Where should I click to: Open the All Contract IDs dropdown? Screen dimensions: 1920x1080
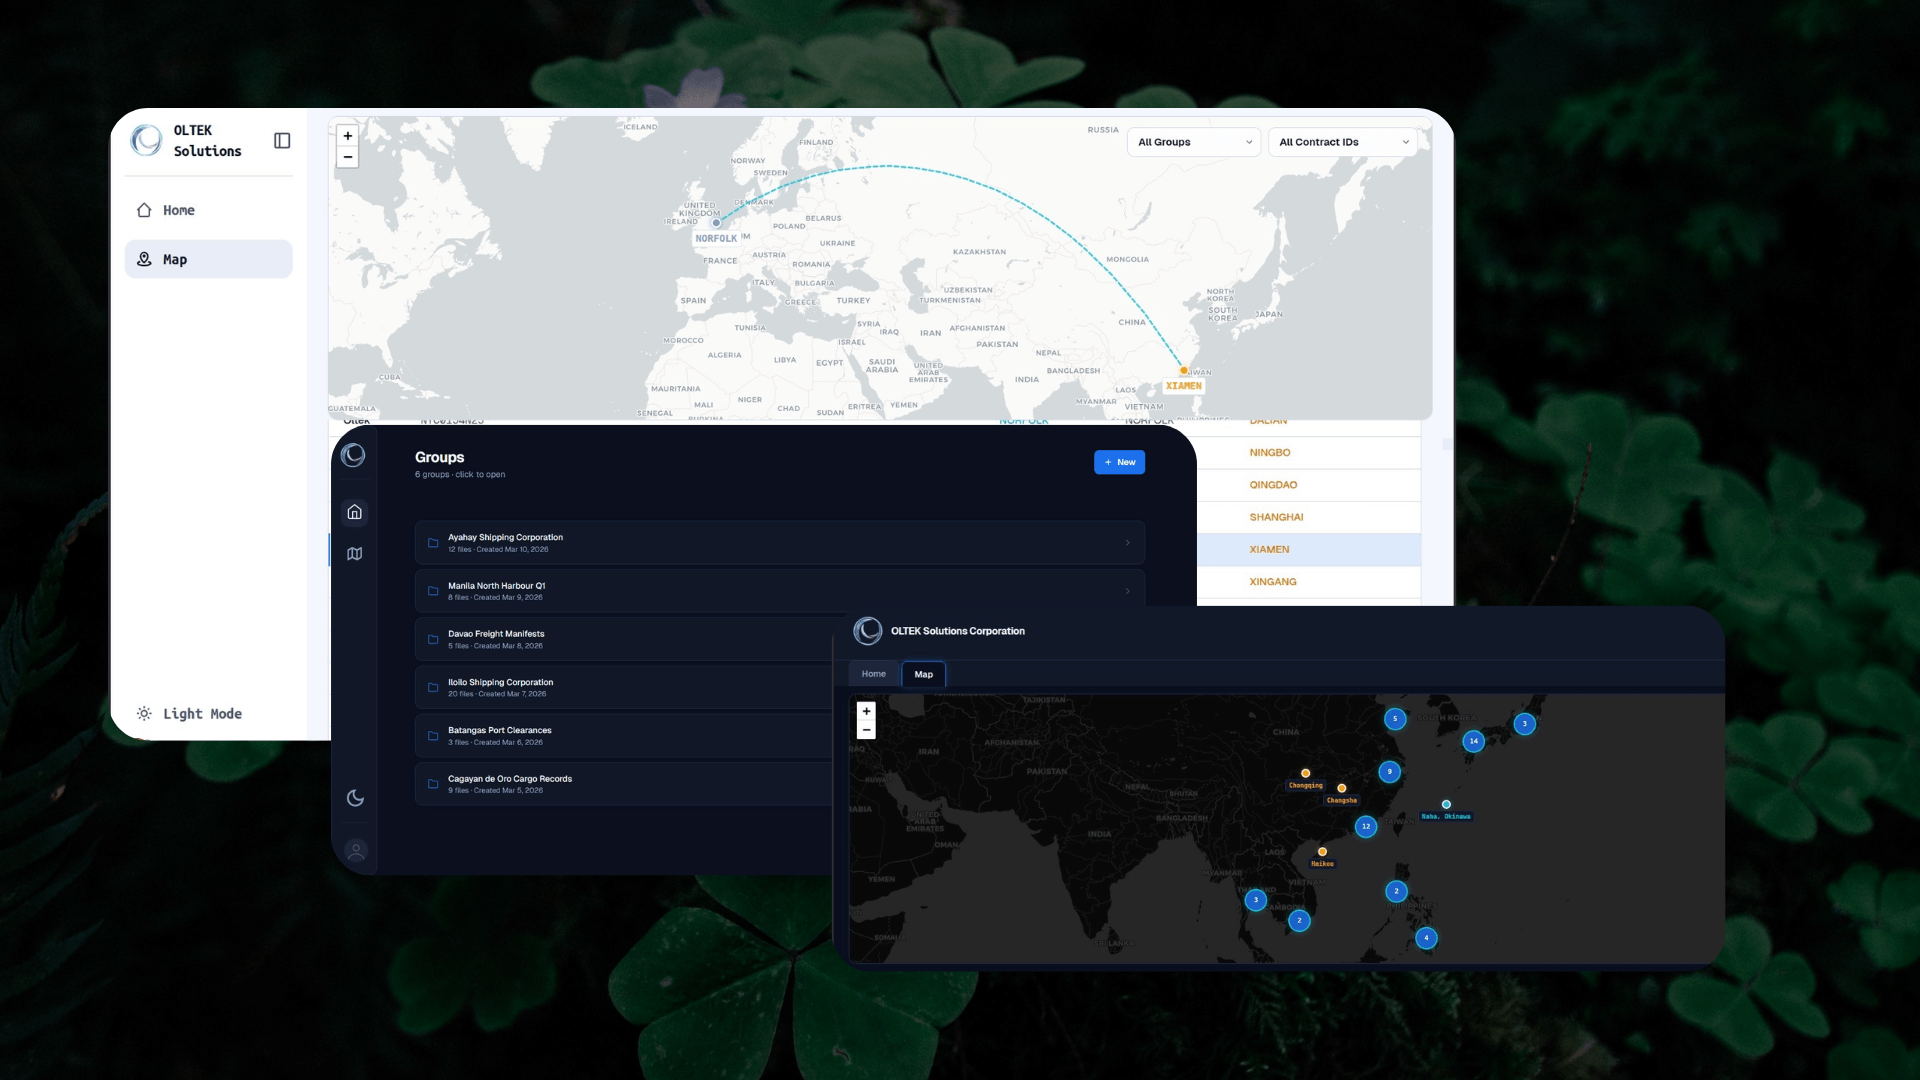coord(1342,142)
